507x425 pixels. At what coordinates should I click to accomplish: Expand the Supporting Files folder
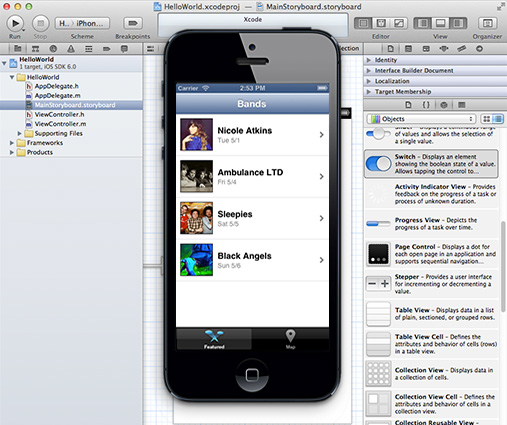tap(19, 133)
